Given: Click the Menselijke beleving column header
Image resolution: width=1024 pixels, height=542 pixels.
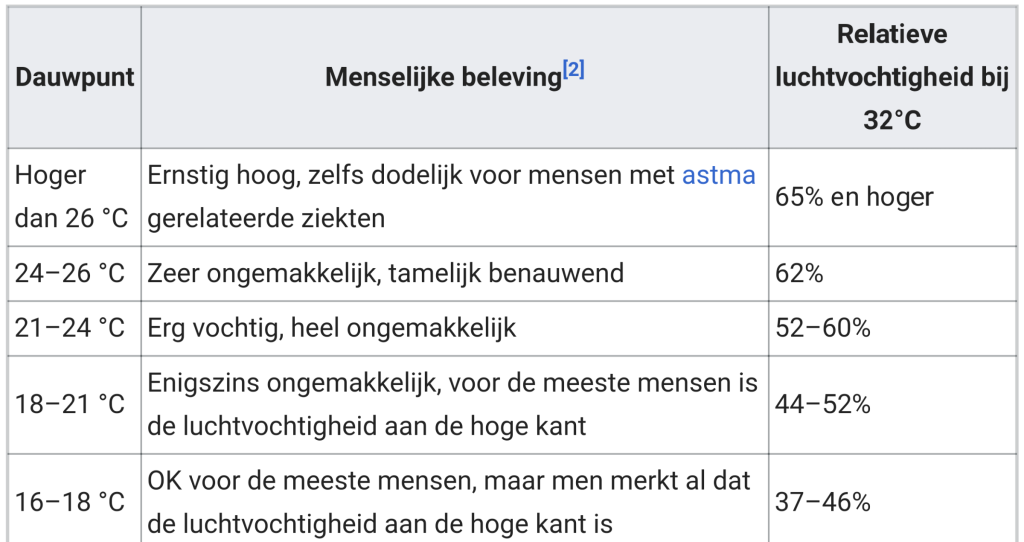Looking at the screenshot, I should 455,77.
